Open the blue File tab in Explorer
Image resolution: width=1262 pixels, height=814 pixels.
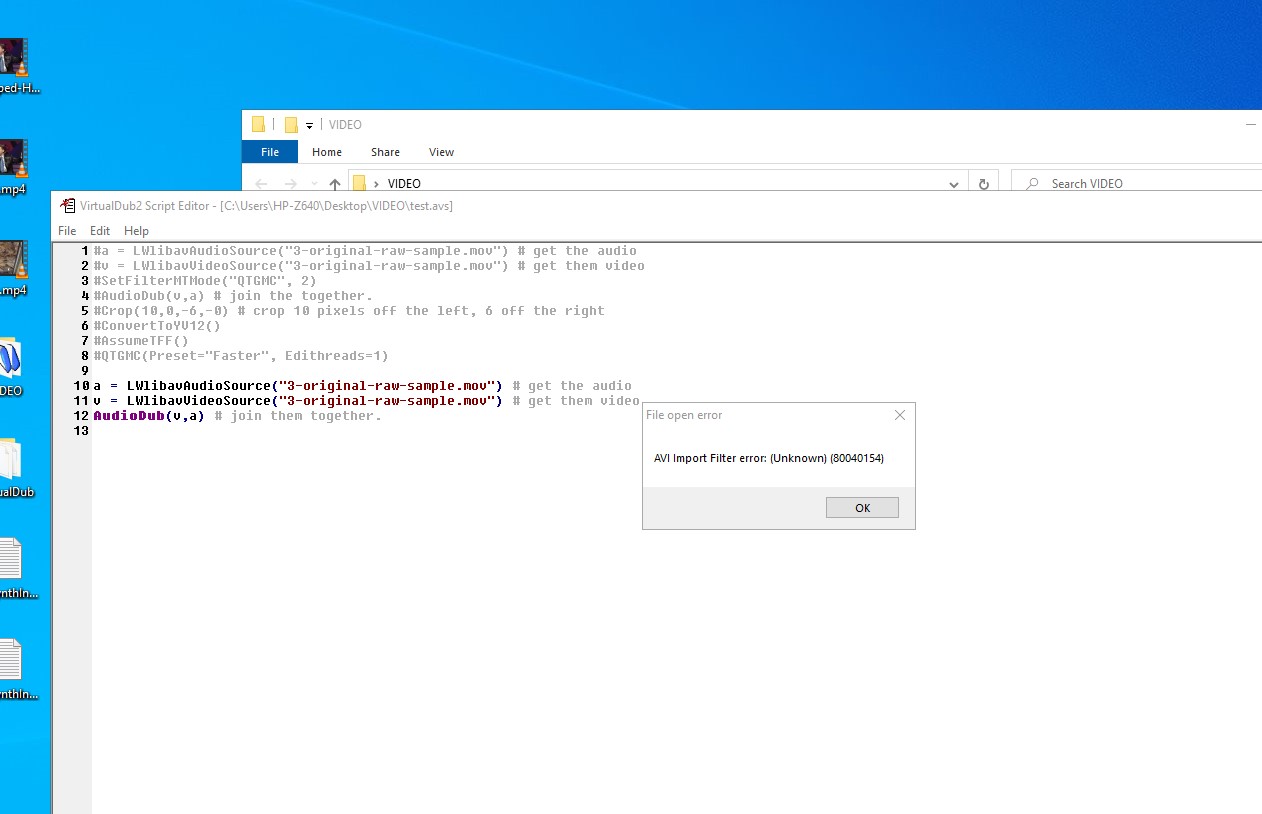[x=270, y=152]
